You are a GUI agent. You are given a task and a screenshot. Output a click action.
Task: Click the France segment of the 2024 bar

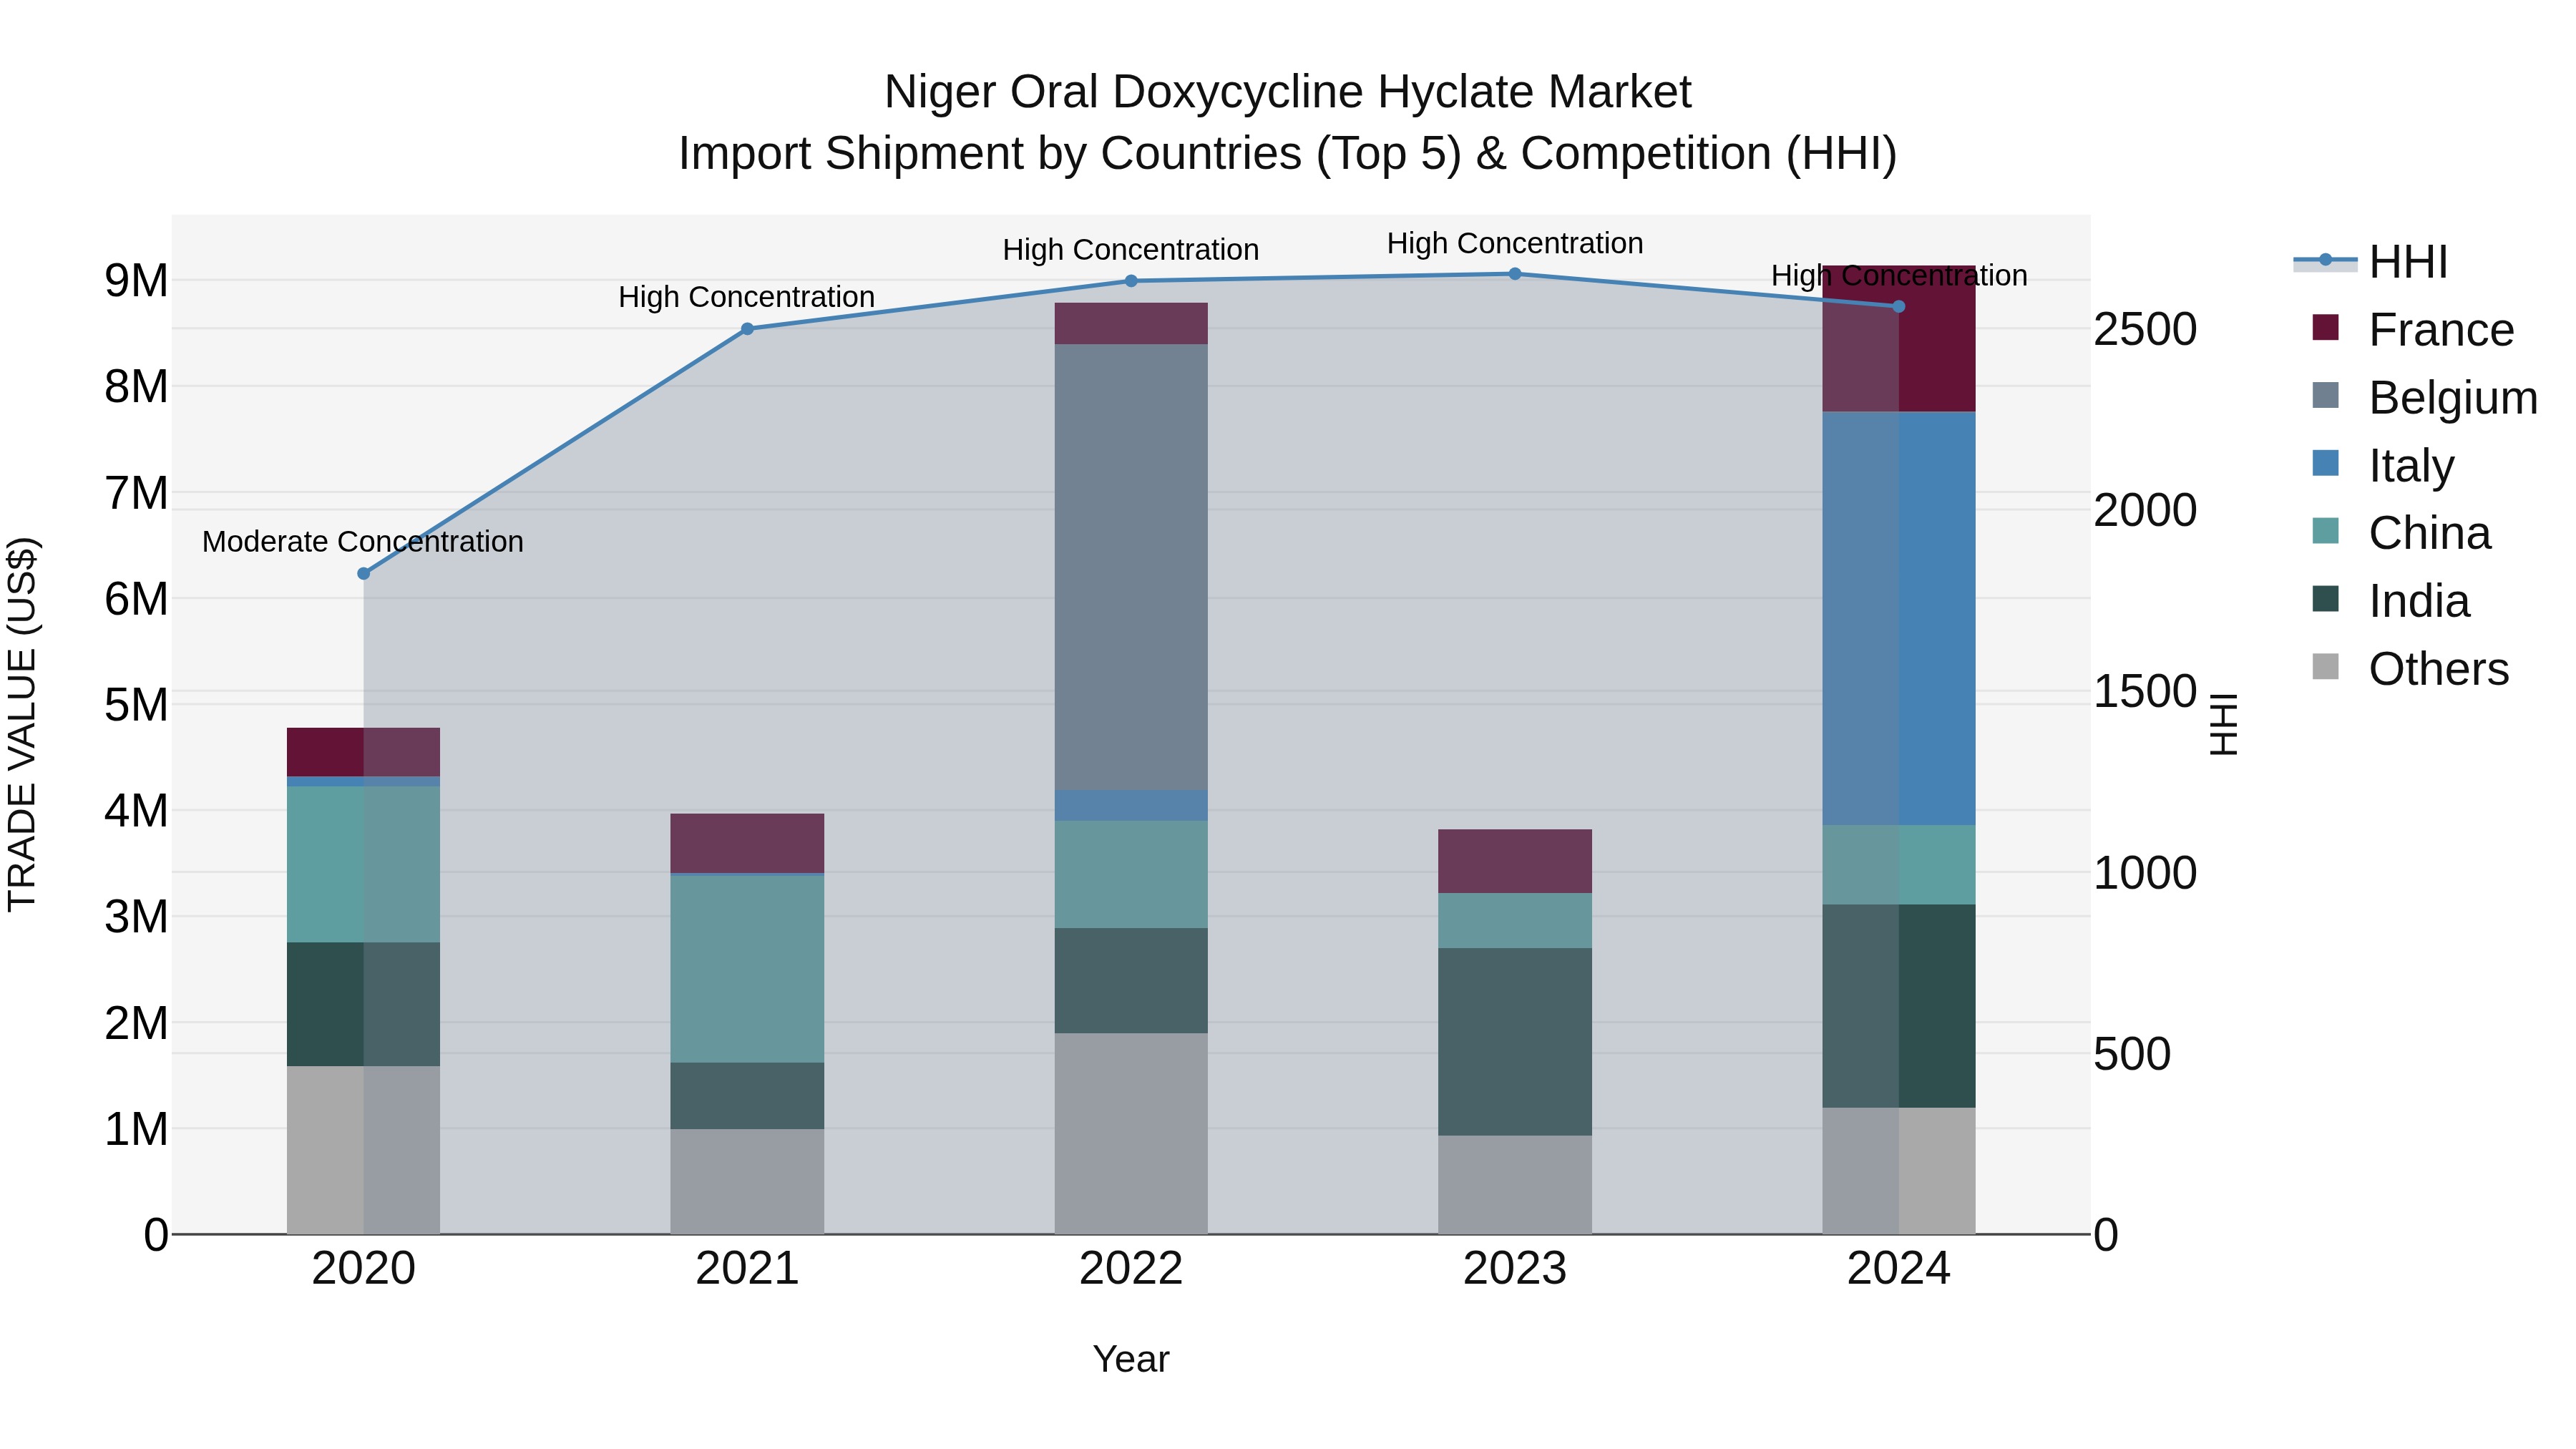pos(1899,339)
